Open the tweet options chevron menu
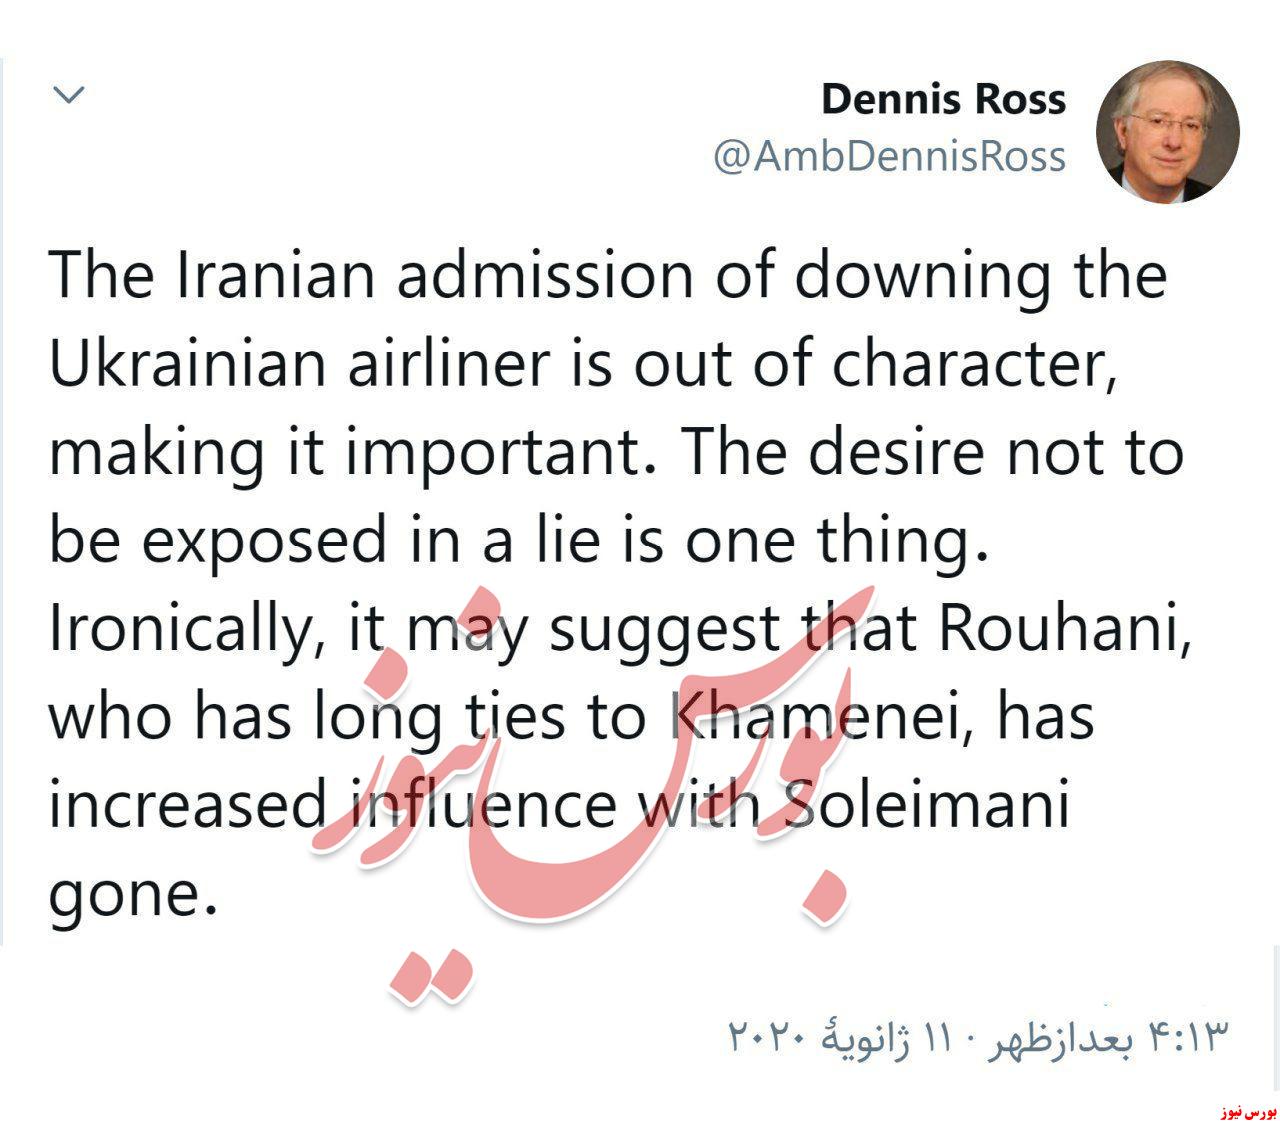This screenshot has width=1280, height=1124. pyautogui.click(x=69, y=96)
